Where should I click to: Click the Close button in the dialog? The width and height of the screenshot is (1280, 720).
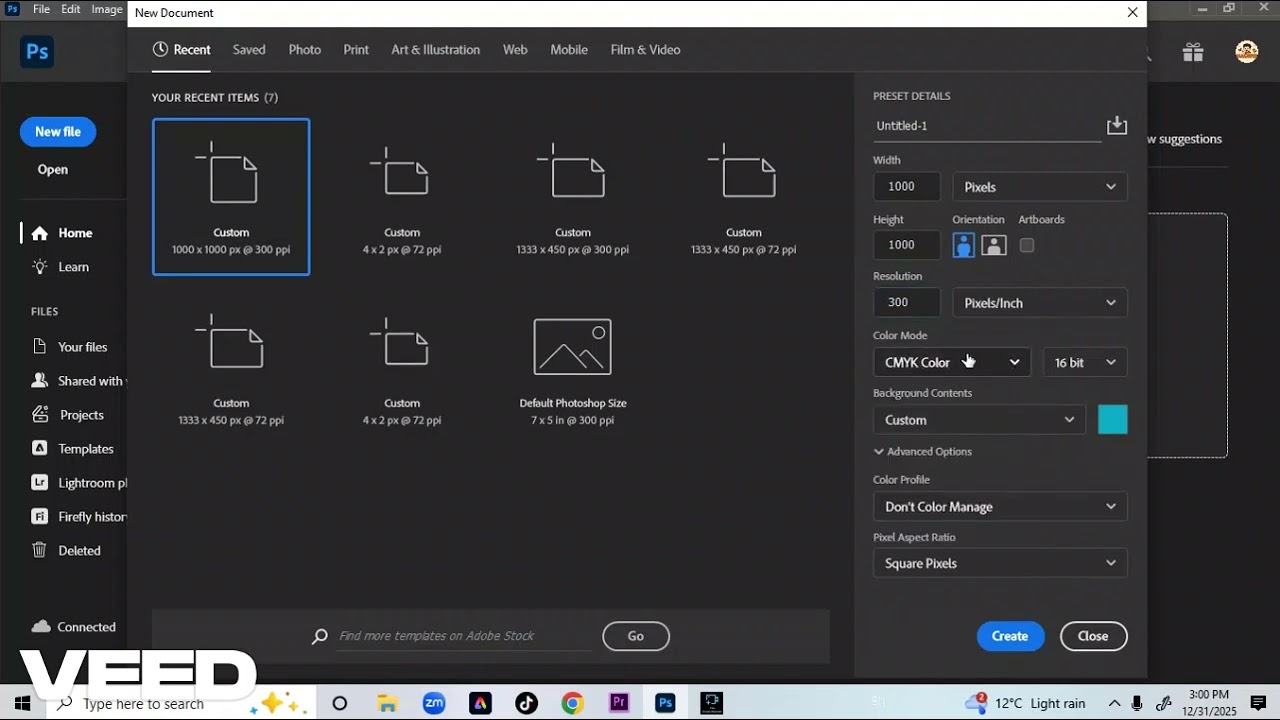coord(1093,636)
